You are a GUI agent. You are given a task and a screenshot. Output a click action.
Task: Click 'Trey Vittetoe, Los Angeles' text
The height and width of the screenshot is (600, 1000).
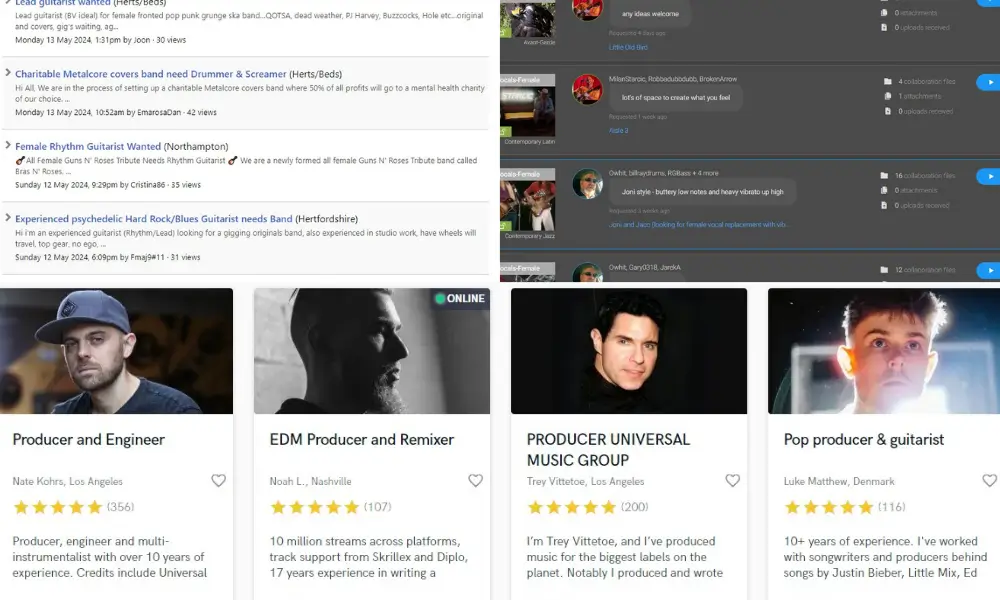pos(585,481)
